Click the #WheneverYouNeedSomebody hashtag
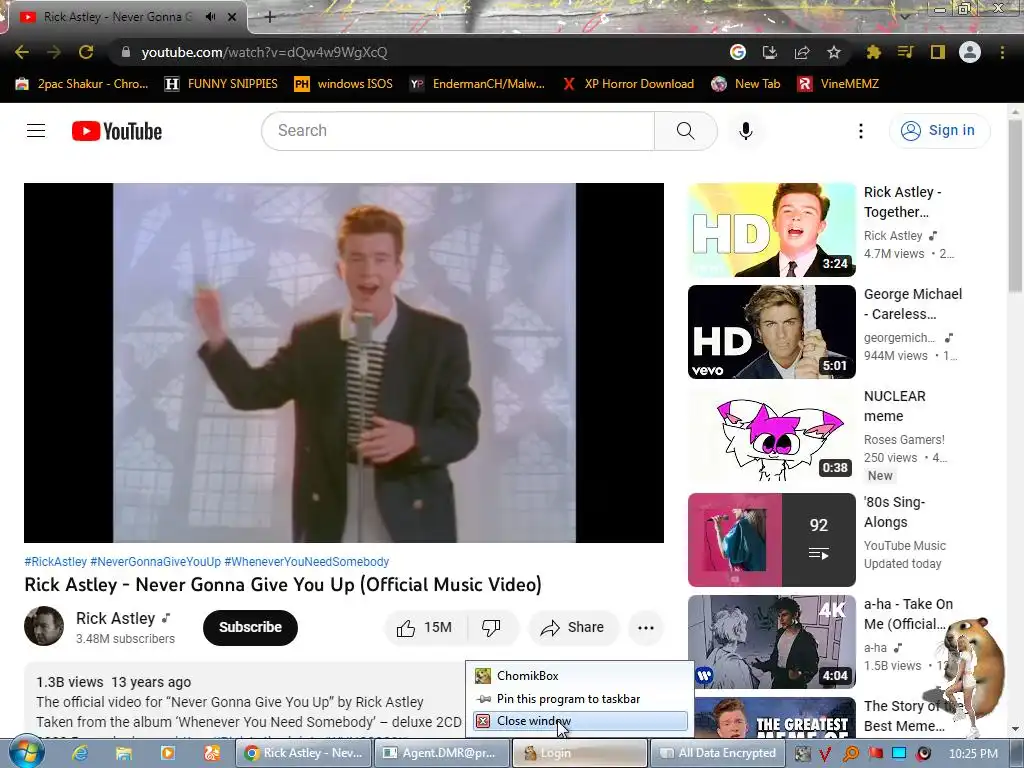This screenshot has height=768, width=1024. [x=306, y=562]
